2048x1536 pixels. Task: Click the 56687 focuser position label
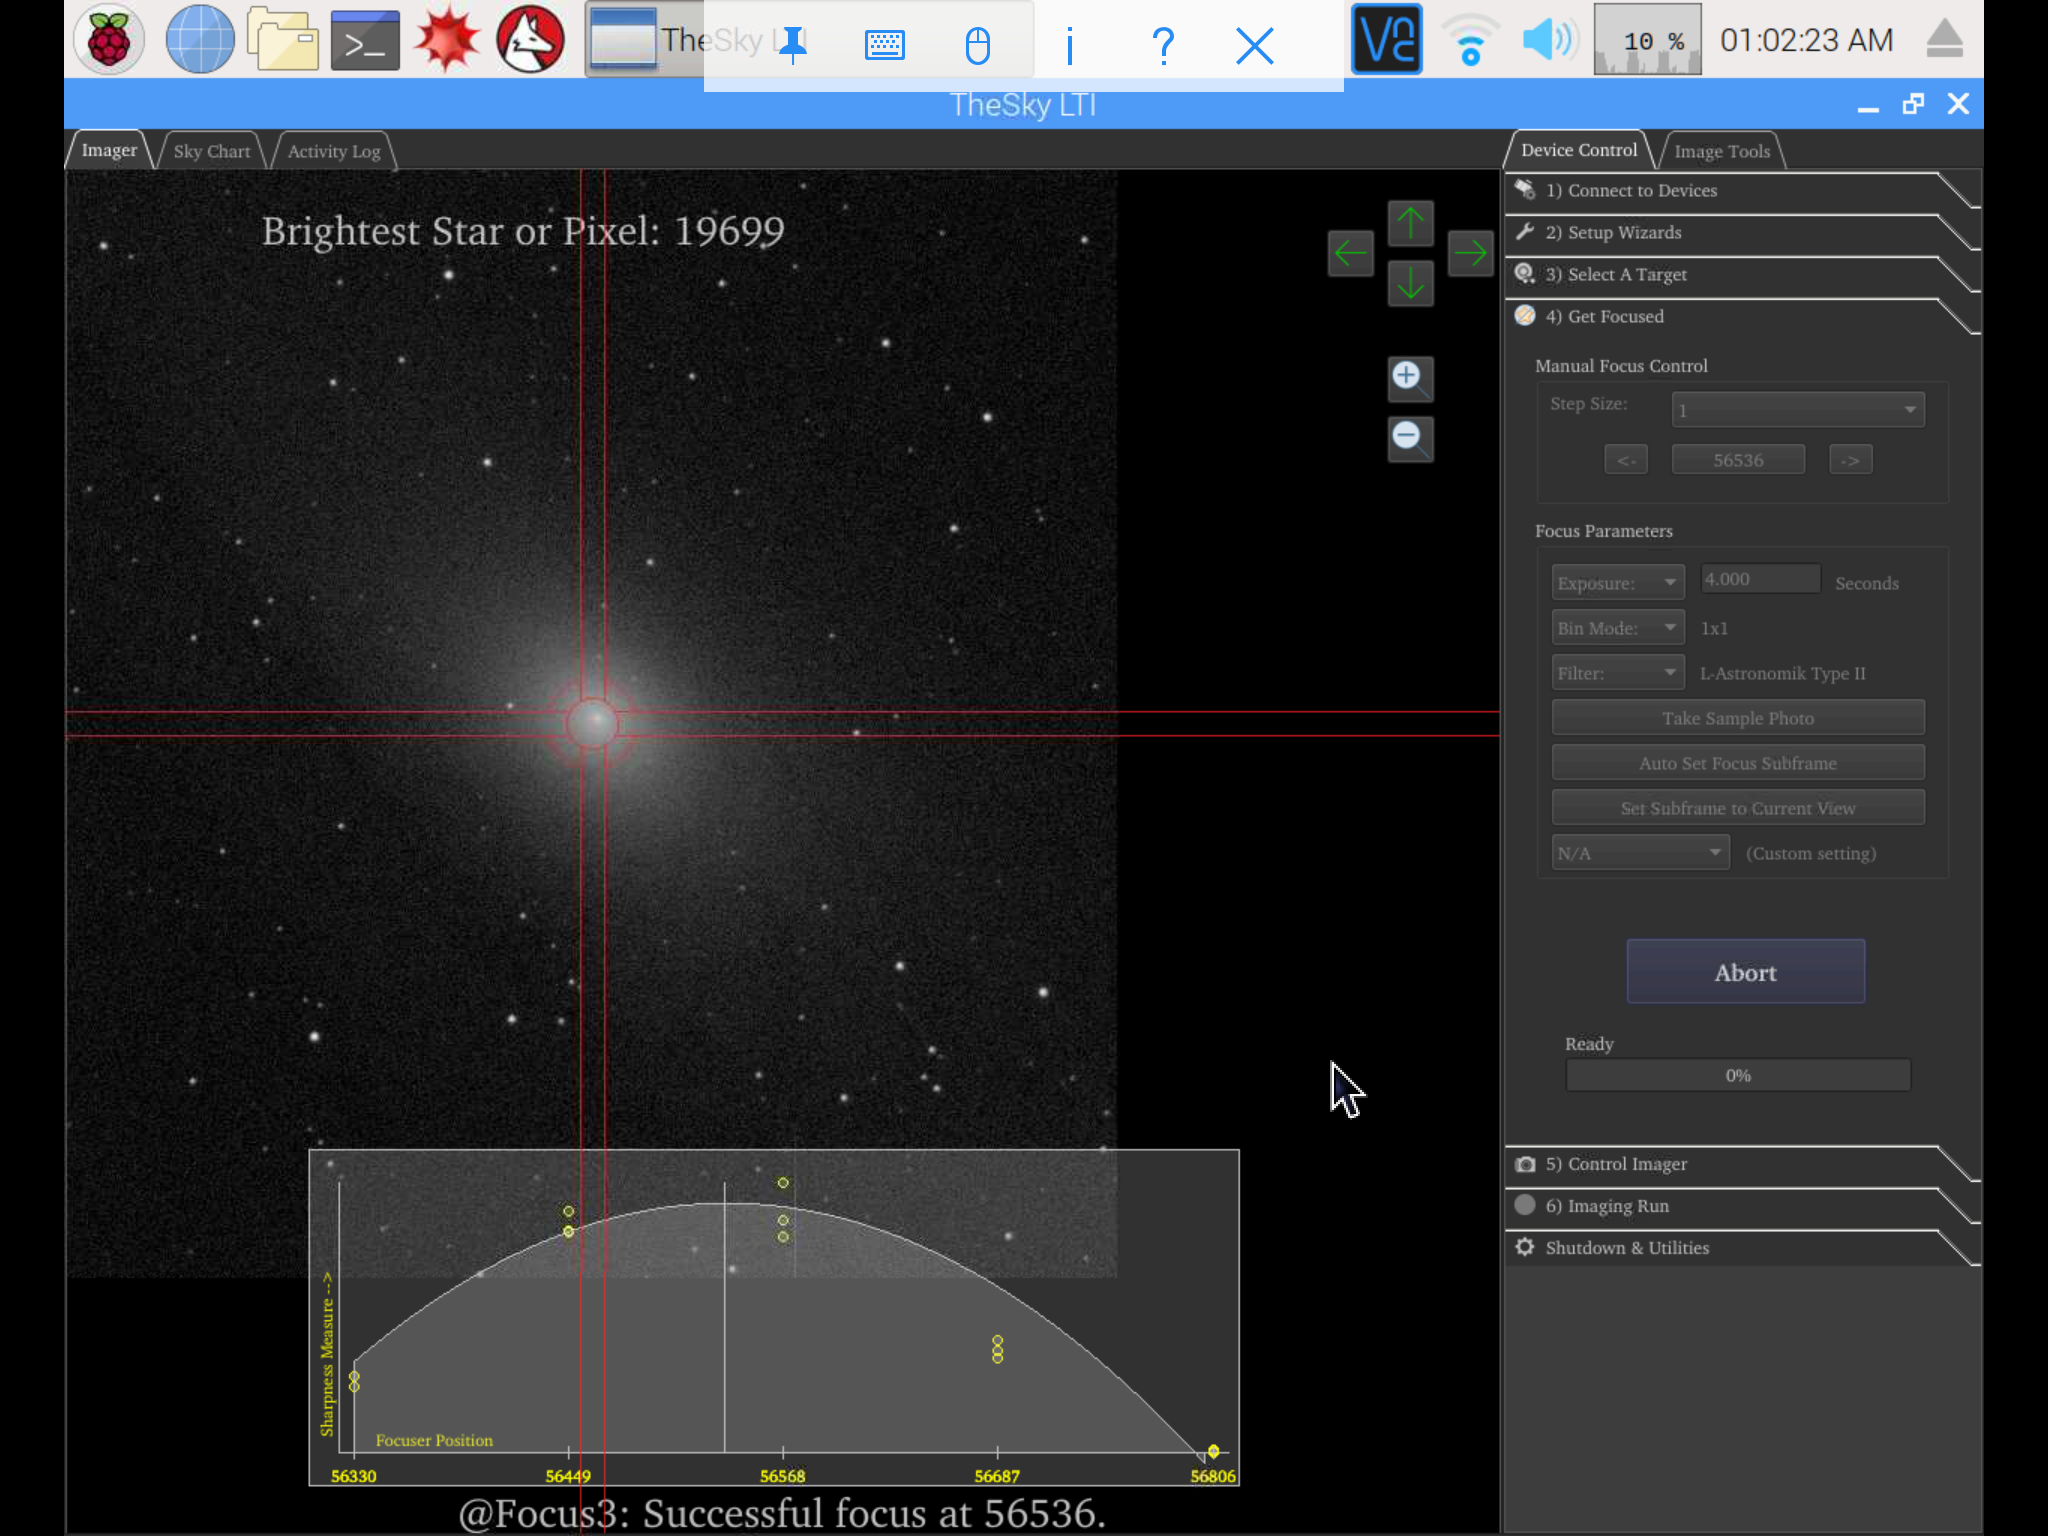click(997, 1476)
